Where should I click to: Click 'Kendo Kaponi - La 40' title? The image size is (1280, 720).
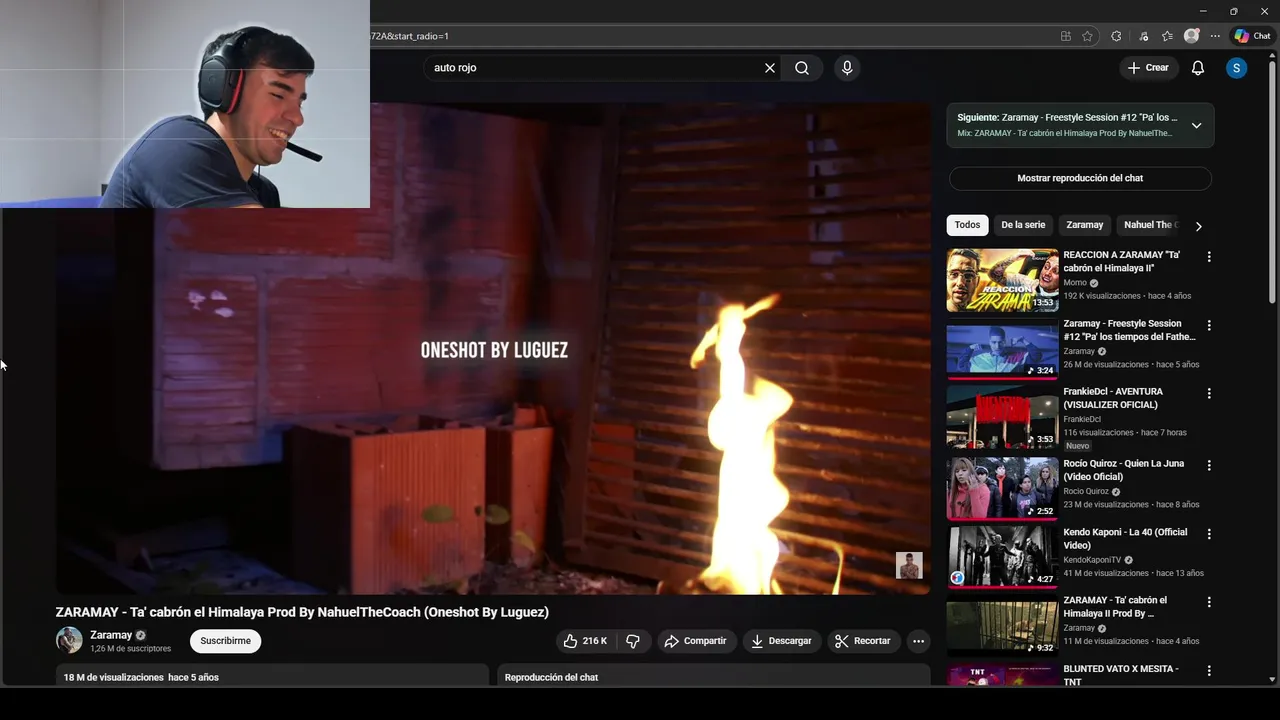[x=1125, y=538]
